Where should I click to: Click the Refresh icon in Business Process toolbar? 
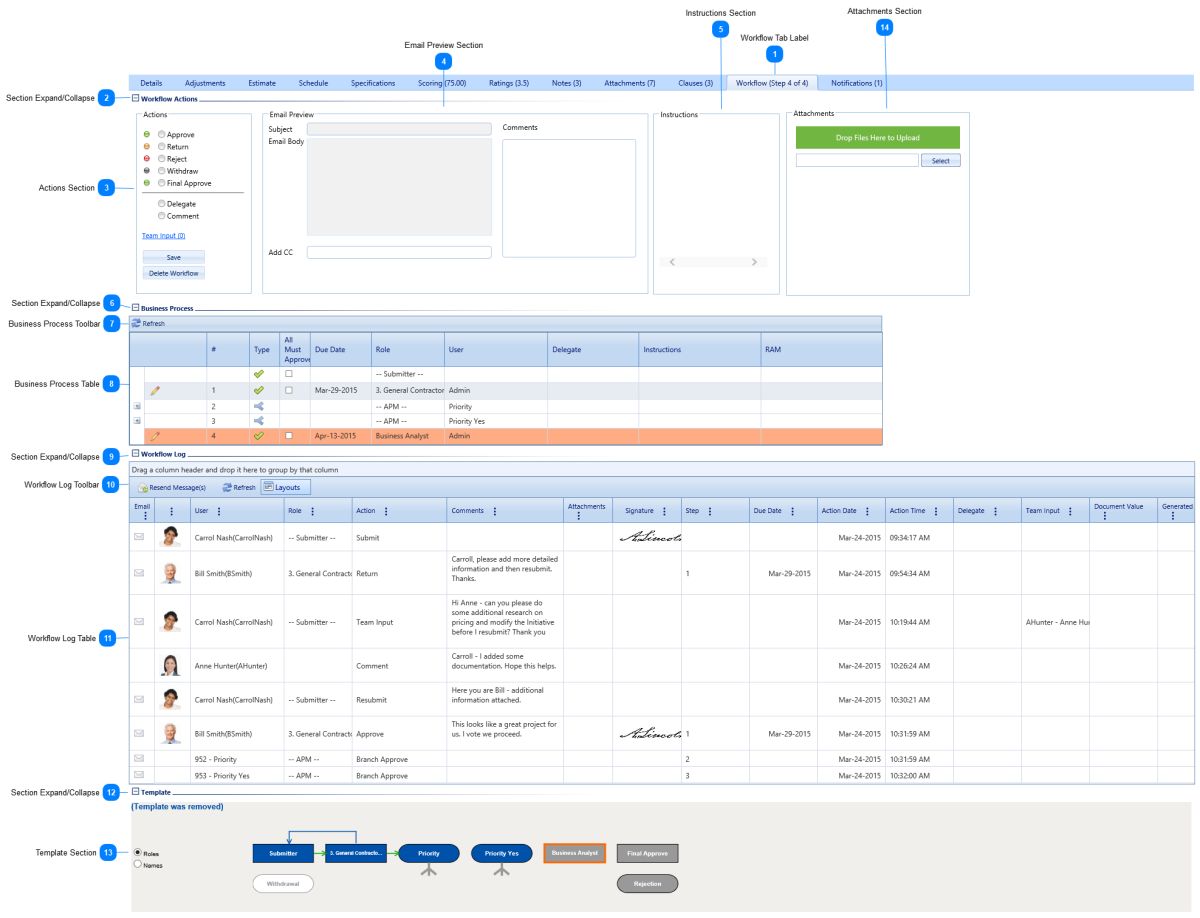pos(136,324)
